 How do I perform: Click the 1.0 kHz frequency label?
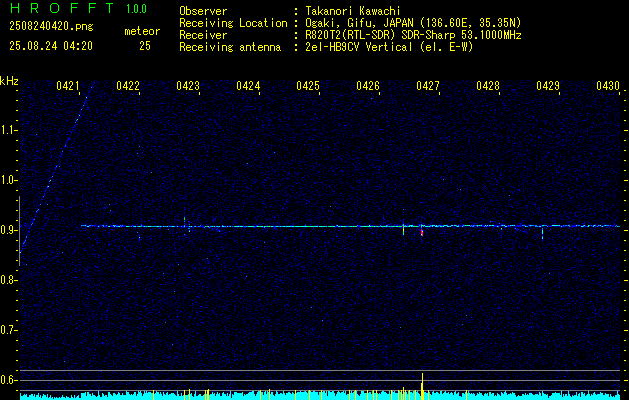8,180
